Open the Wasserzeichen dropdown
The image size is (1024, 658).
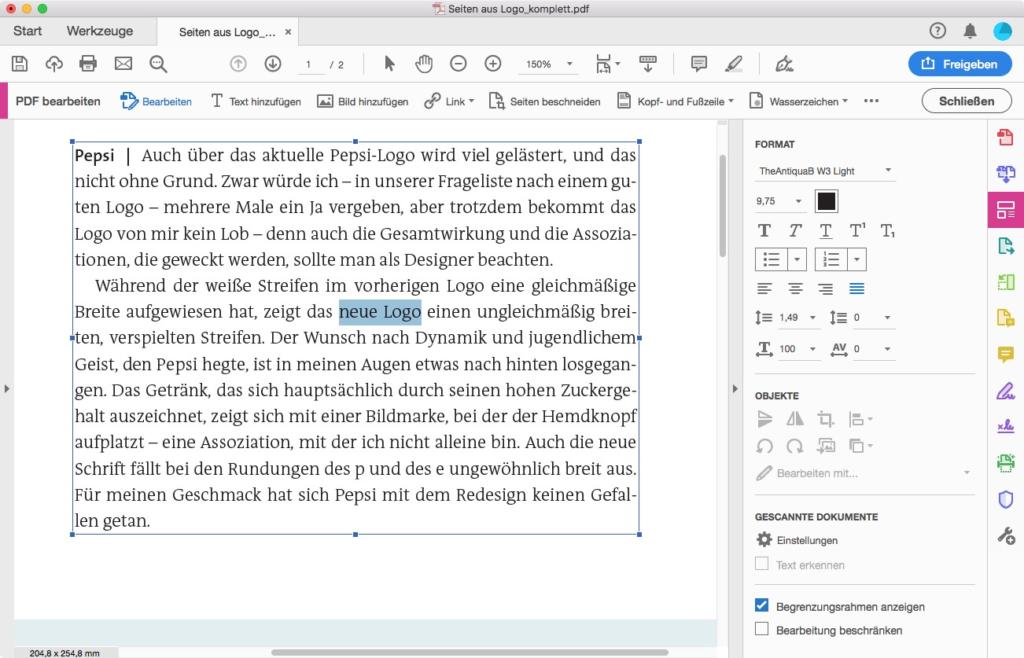click(798, 101)
